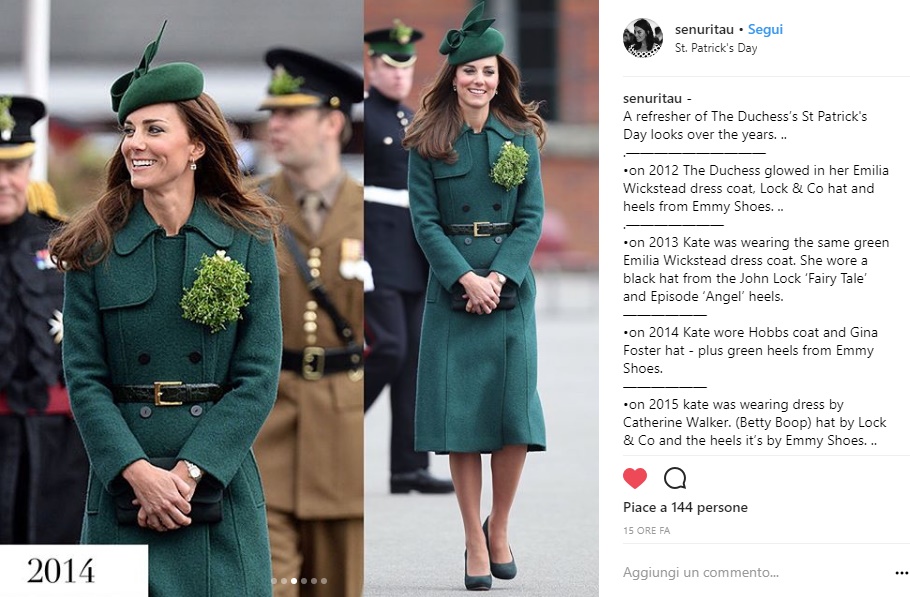
Task: Open the St. Patrick's Day location link
Action: 716,48
